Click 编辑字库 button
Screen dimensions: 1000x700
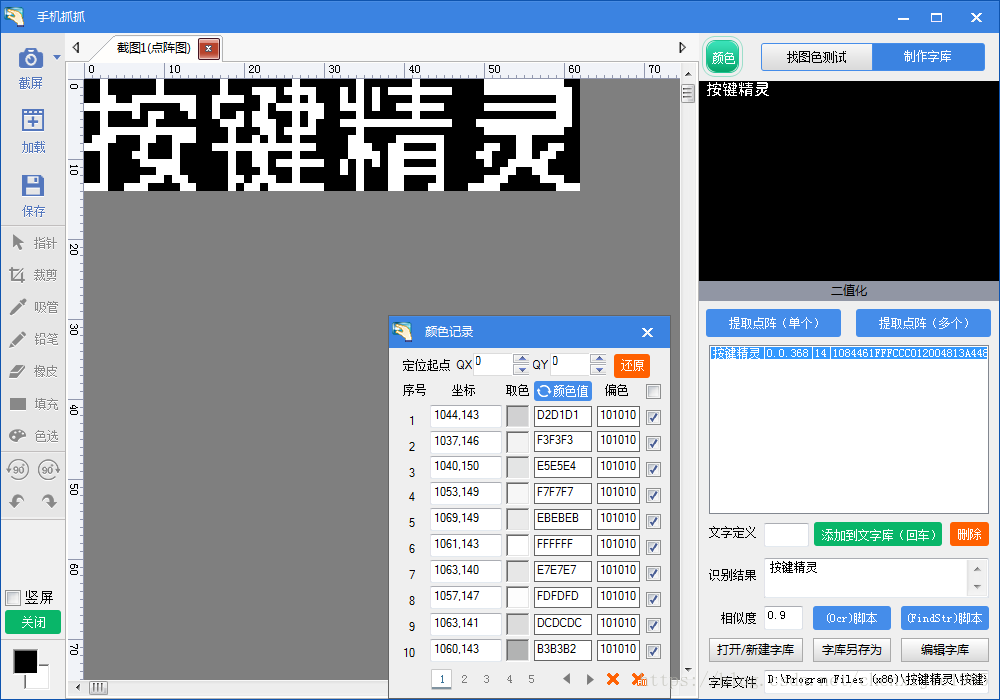point(945,650)
